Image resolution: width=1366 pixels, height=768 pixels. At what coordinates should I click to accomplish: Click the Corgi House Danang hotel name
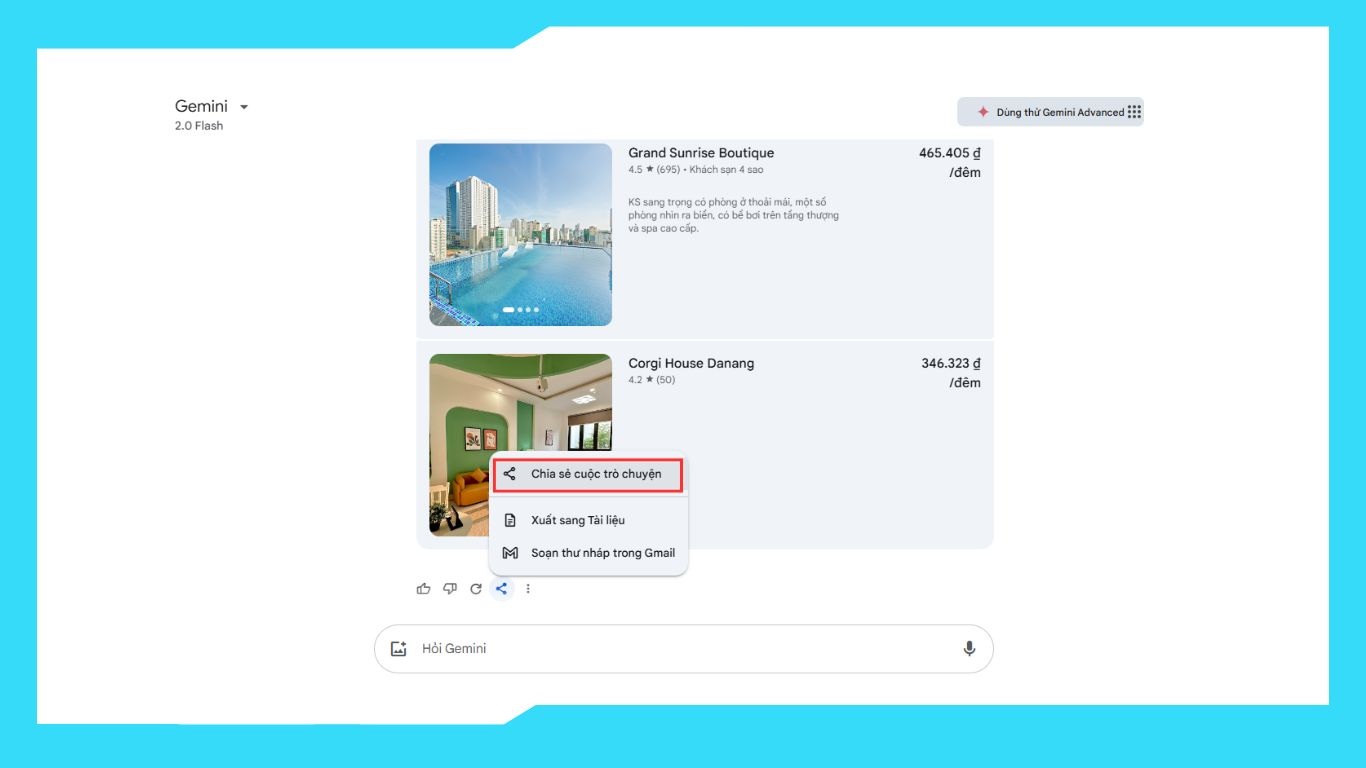[x=691, y=363]
